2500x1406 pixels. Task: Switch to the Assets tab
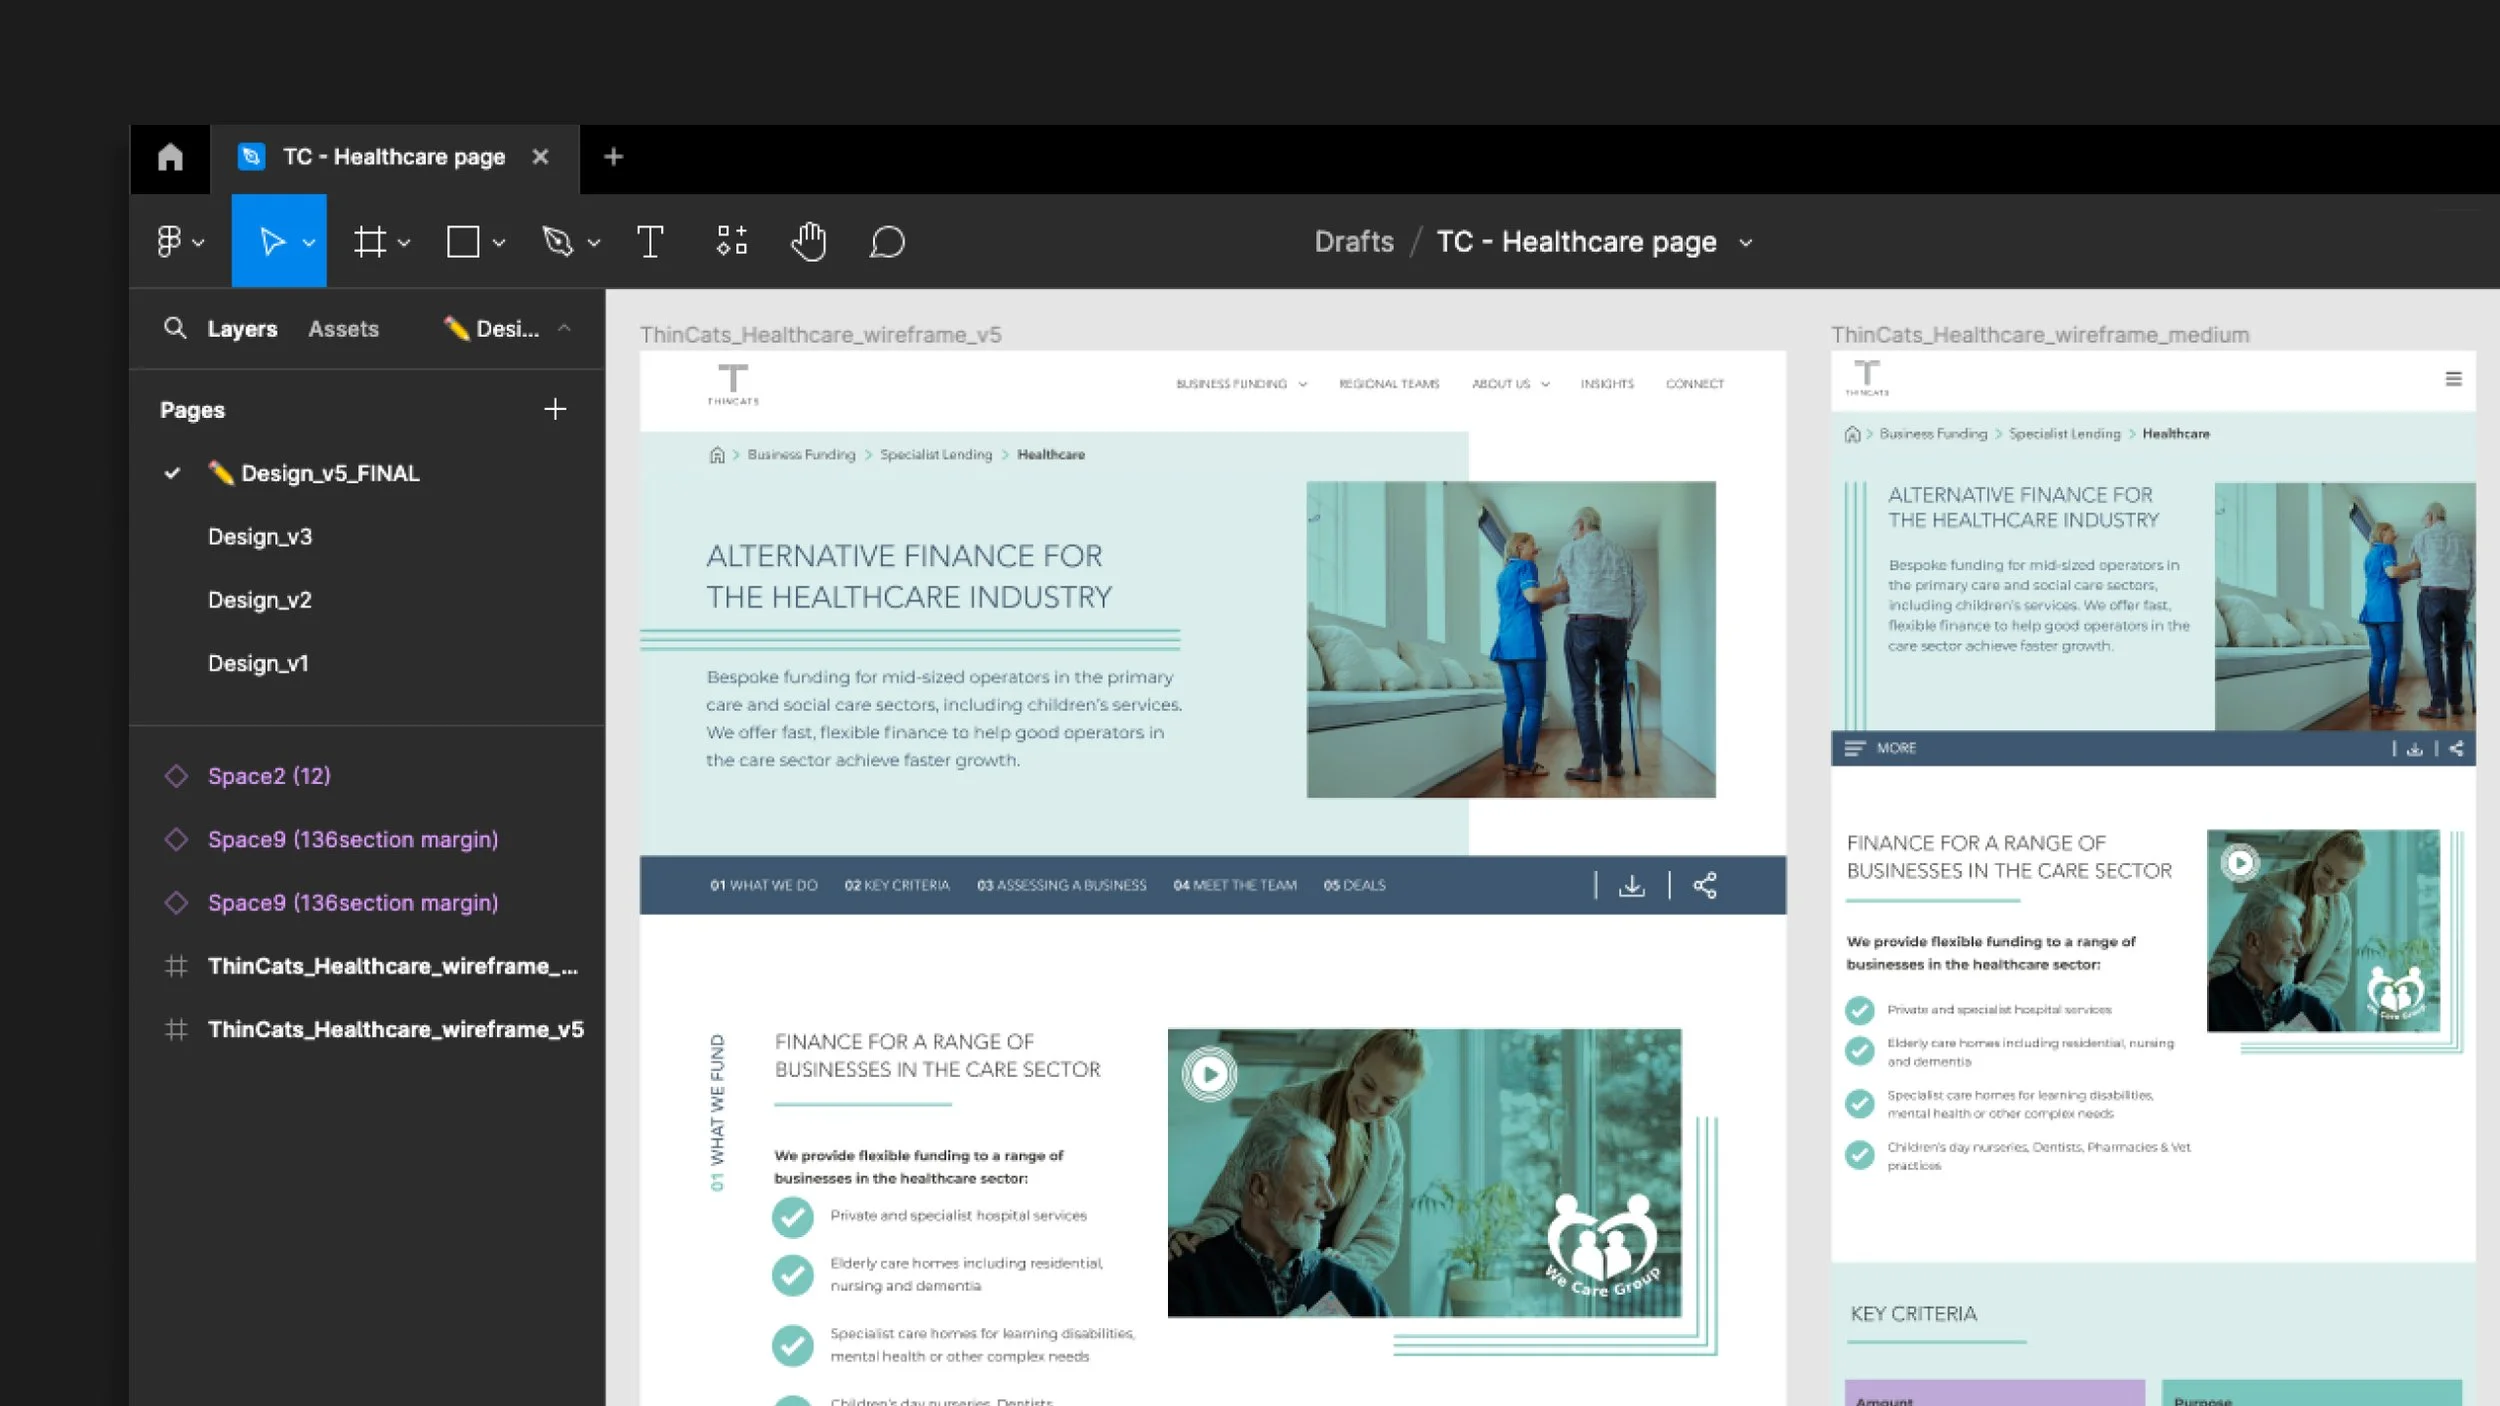343,329
